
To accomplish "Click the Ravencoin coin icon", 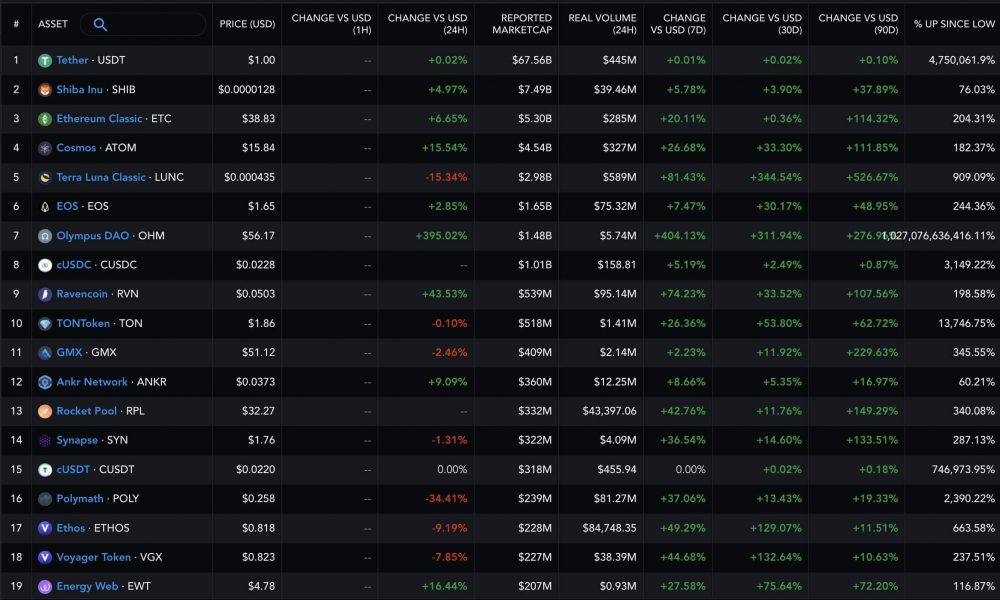I will (45, 295).
